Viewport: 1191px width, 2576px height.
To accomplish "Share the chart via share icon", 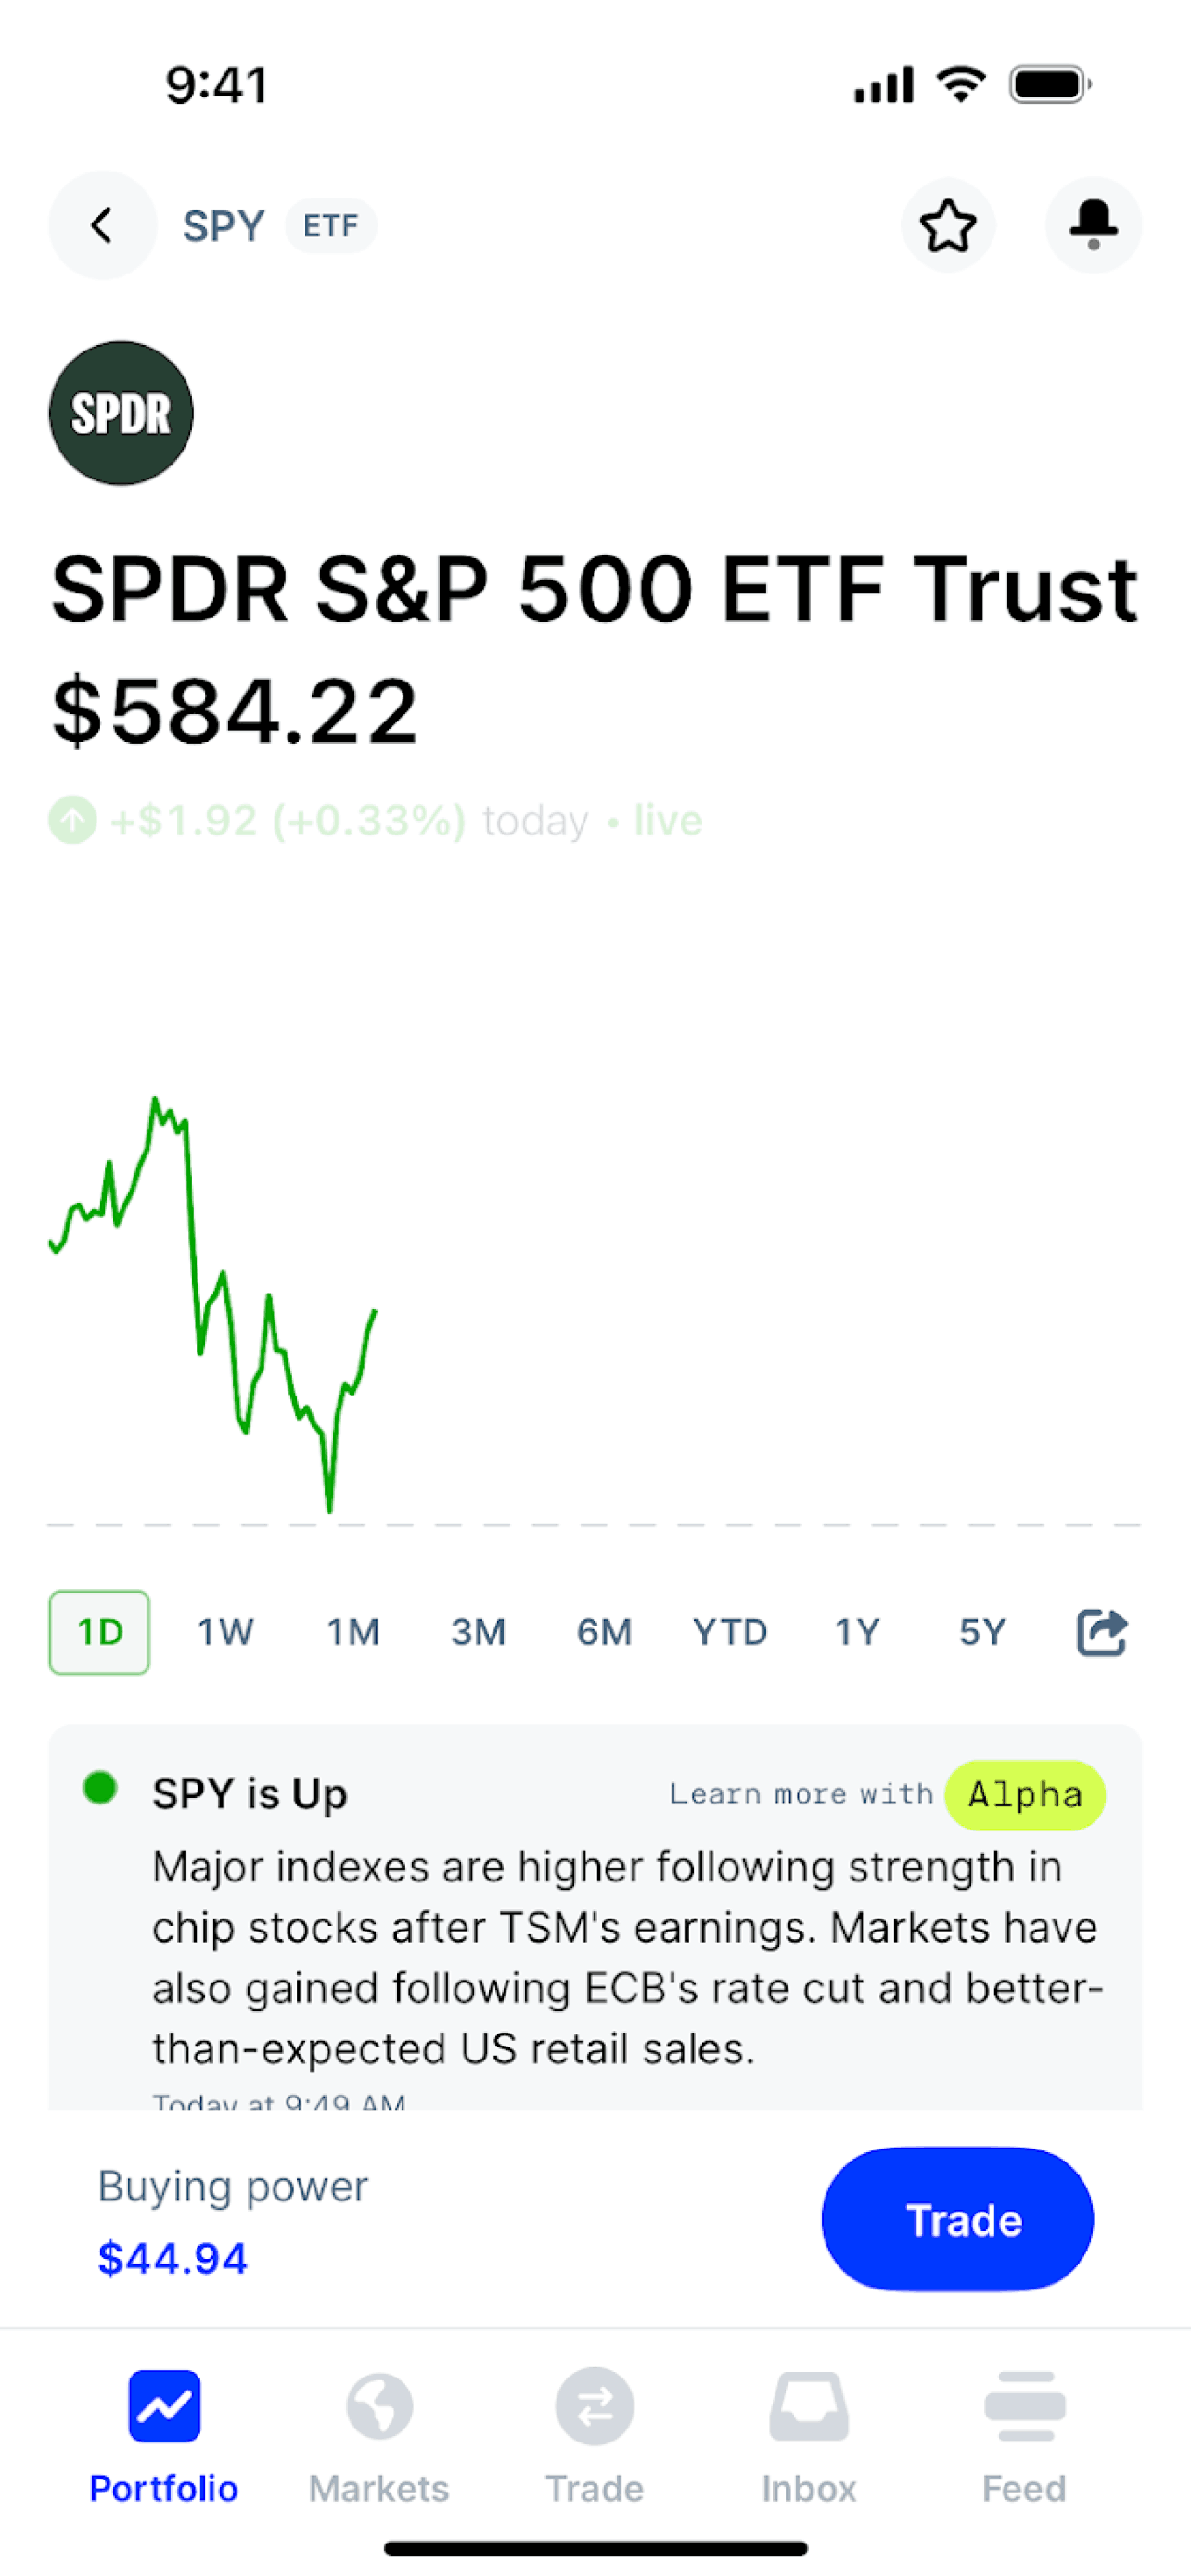I will tap(1101, 1632).
